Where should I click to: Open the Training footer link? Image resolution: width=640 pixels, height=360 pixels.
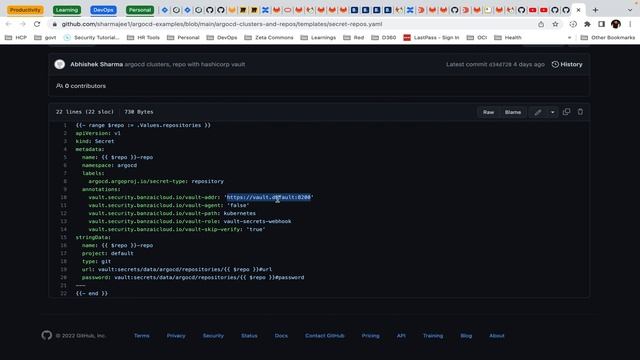433,336
